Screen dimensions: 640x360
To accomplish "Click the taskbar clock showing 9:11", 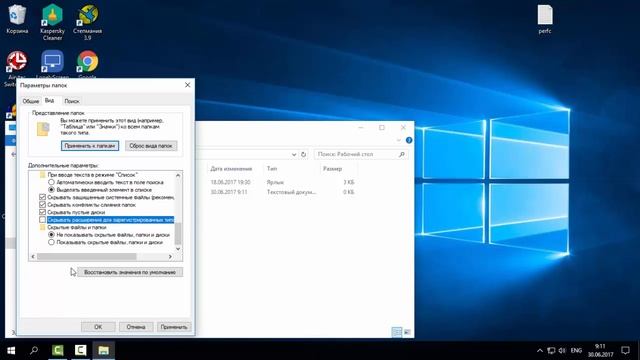I will [600, 350].
